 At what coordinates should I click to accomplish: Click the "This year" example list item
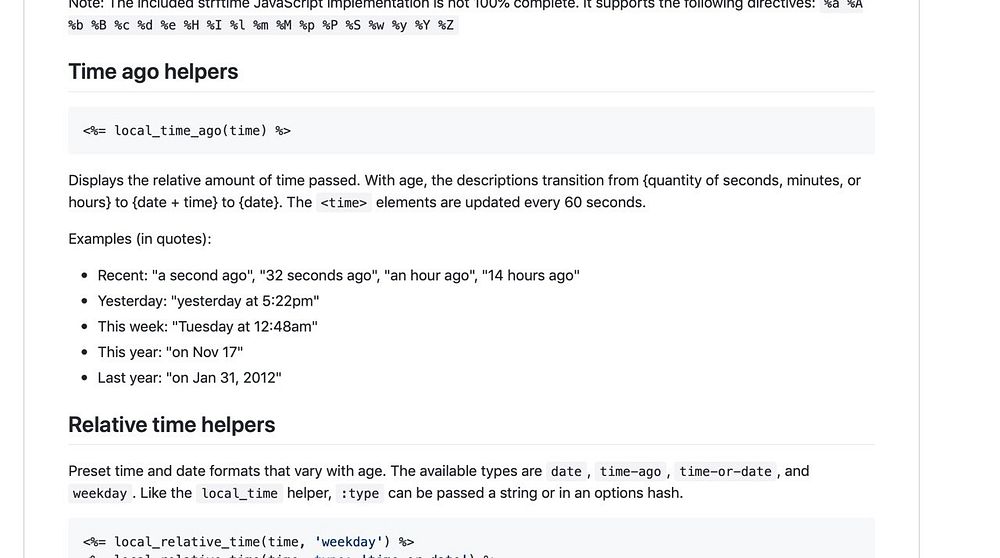(x=170, y=352)
